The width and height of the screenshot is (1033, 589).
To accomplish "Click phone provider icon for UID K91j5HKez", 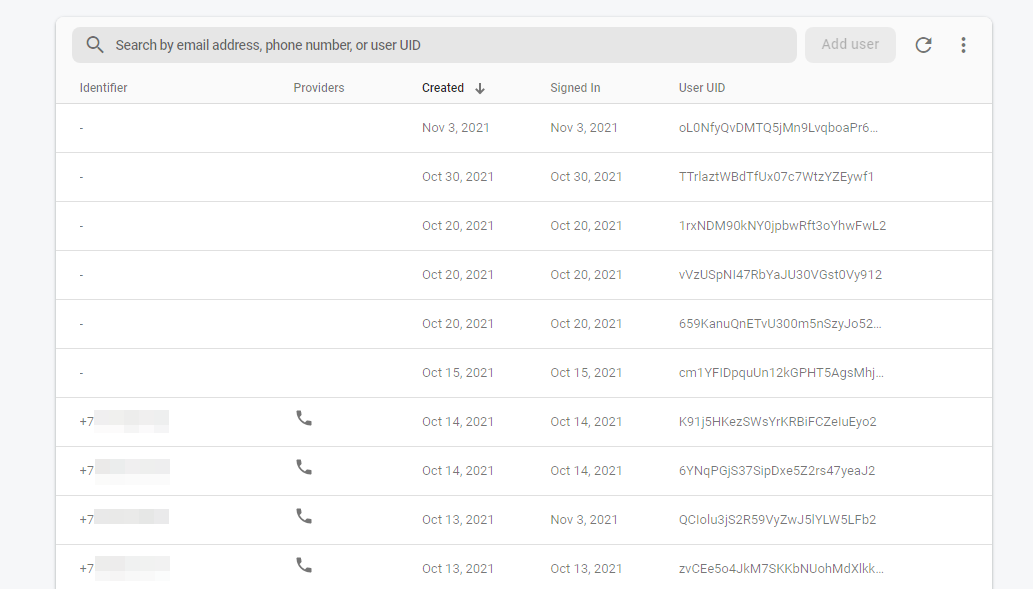I will click(304, 418).
